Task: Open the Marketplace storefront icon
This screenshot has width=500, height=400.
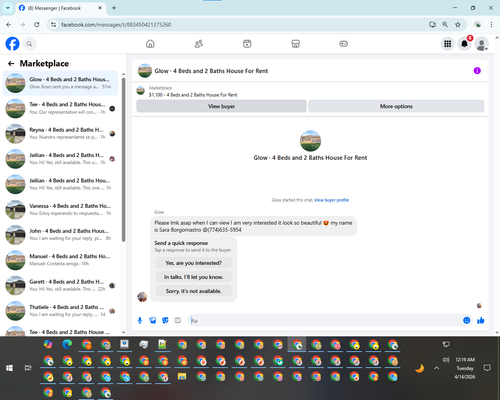Action: pyautogui.click(x=295, y=44)
